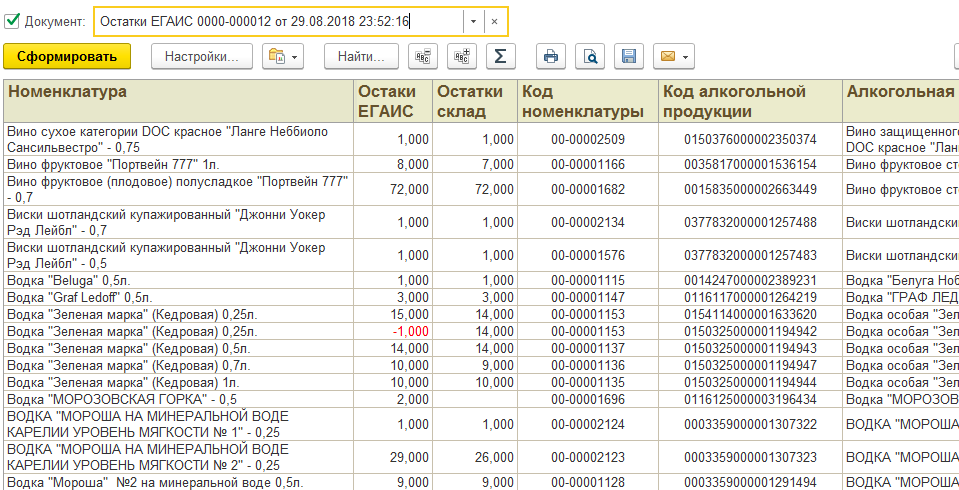Image resolution: width=959 pixels, height=490 pixels.
Task: Click the Сформировать button
Action: [x=67, y=57]
